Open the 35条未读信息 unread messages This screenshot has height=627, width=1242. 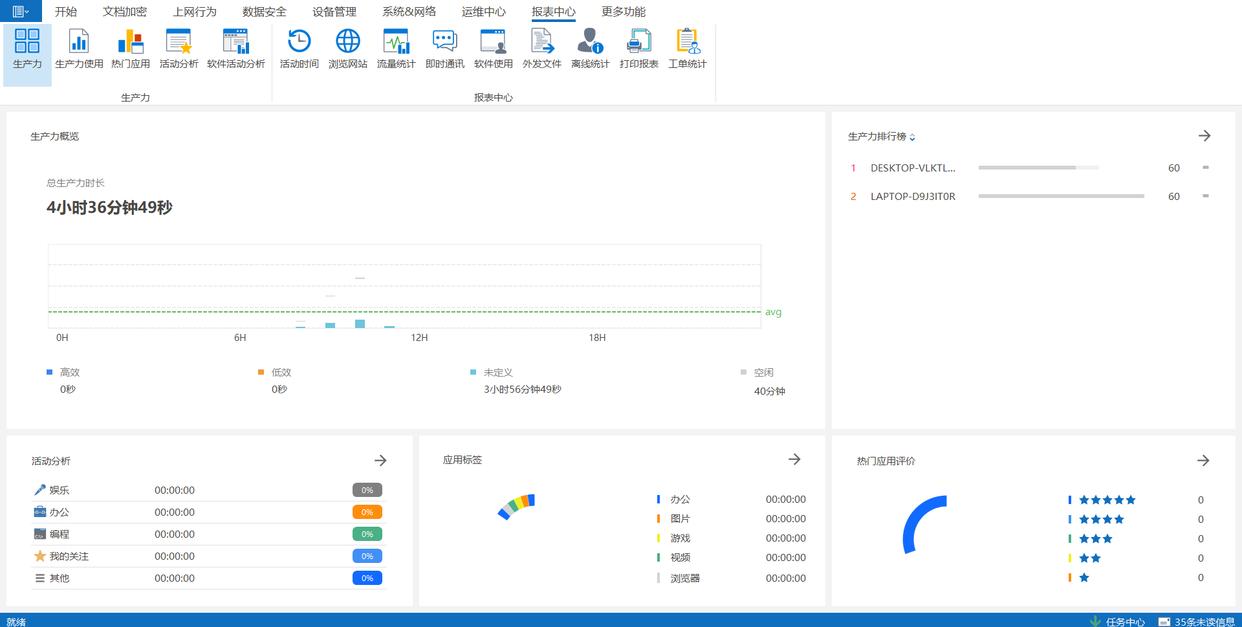click(x=1198, y=621)
